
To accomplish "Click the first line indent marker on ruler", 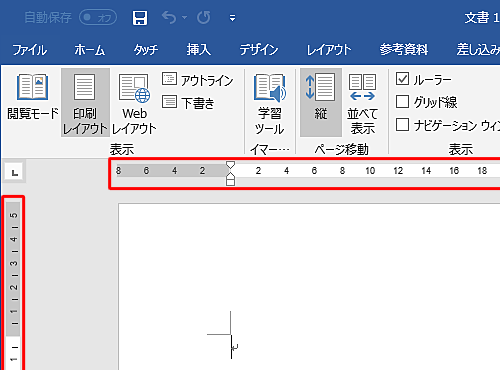I will 230,165.
